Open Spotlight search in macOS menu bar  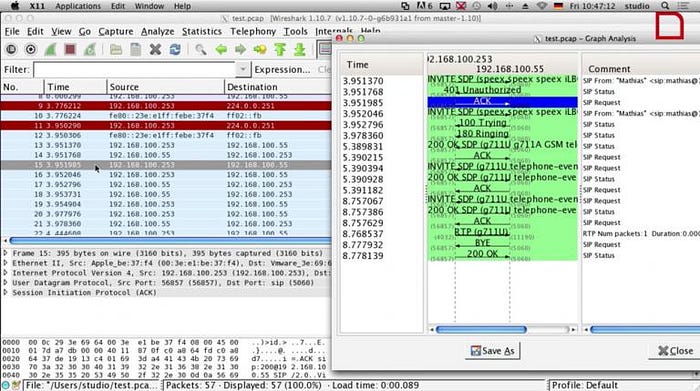click(x=665, y=6)
